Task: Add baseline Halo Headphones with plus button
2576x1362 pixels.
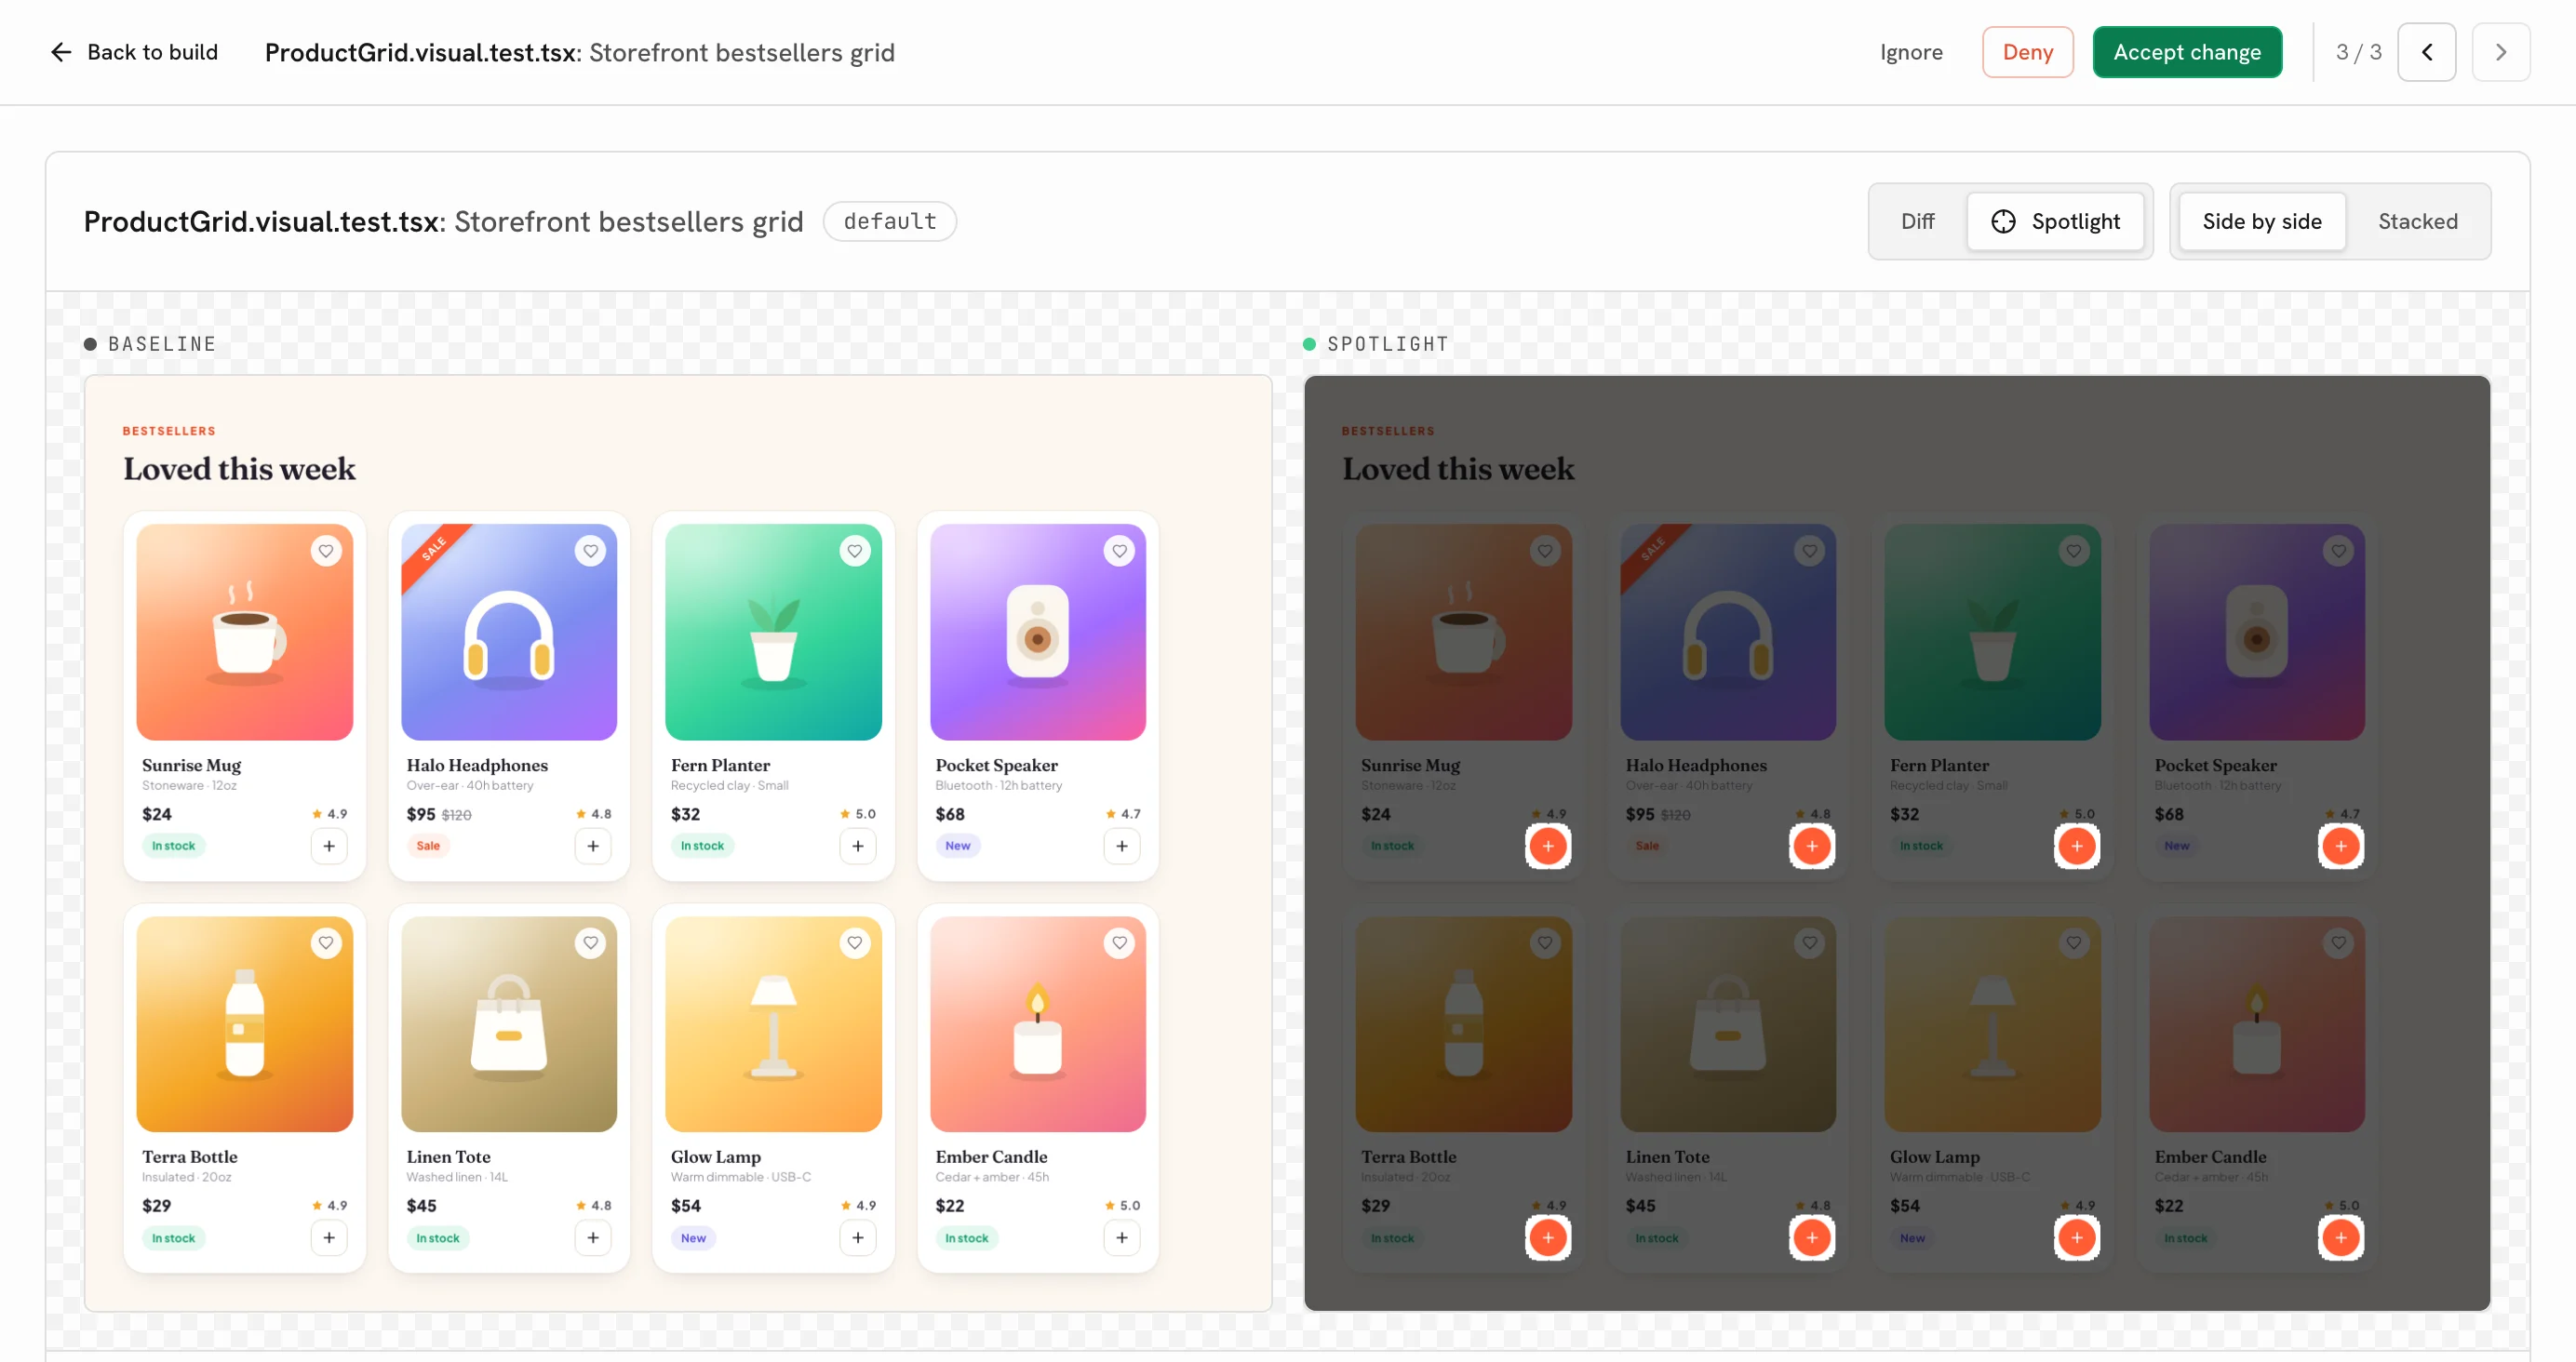Action: tap(593, 846)
